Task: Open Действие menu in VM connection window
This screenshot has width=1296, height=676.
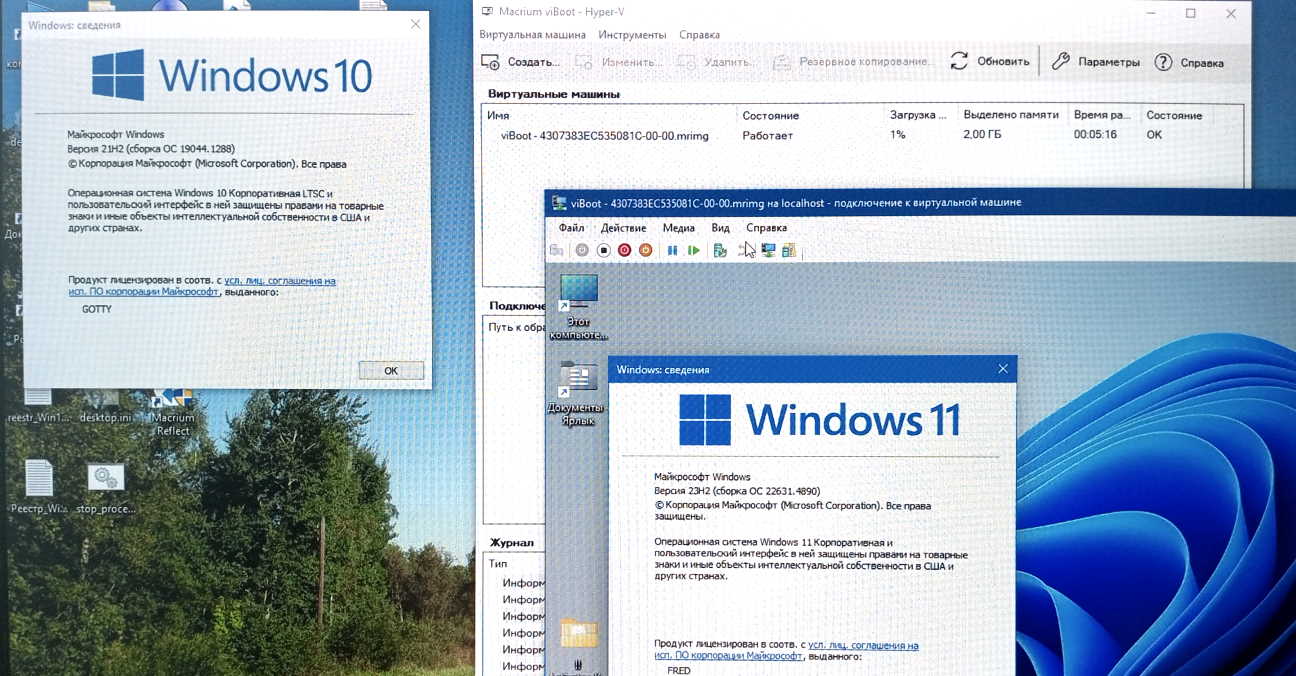Action: (x=623, y=228)
